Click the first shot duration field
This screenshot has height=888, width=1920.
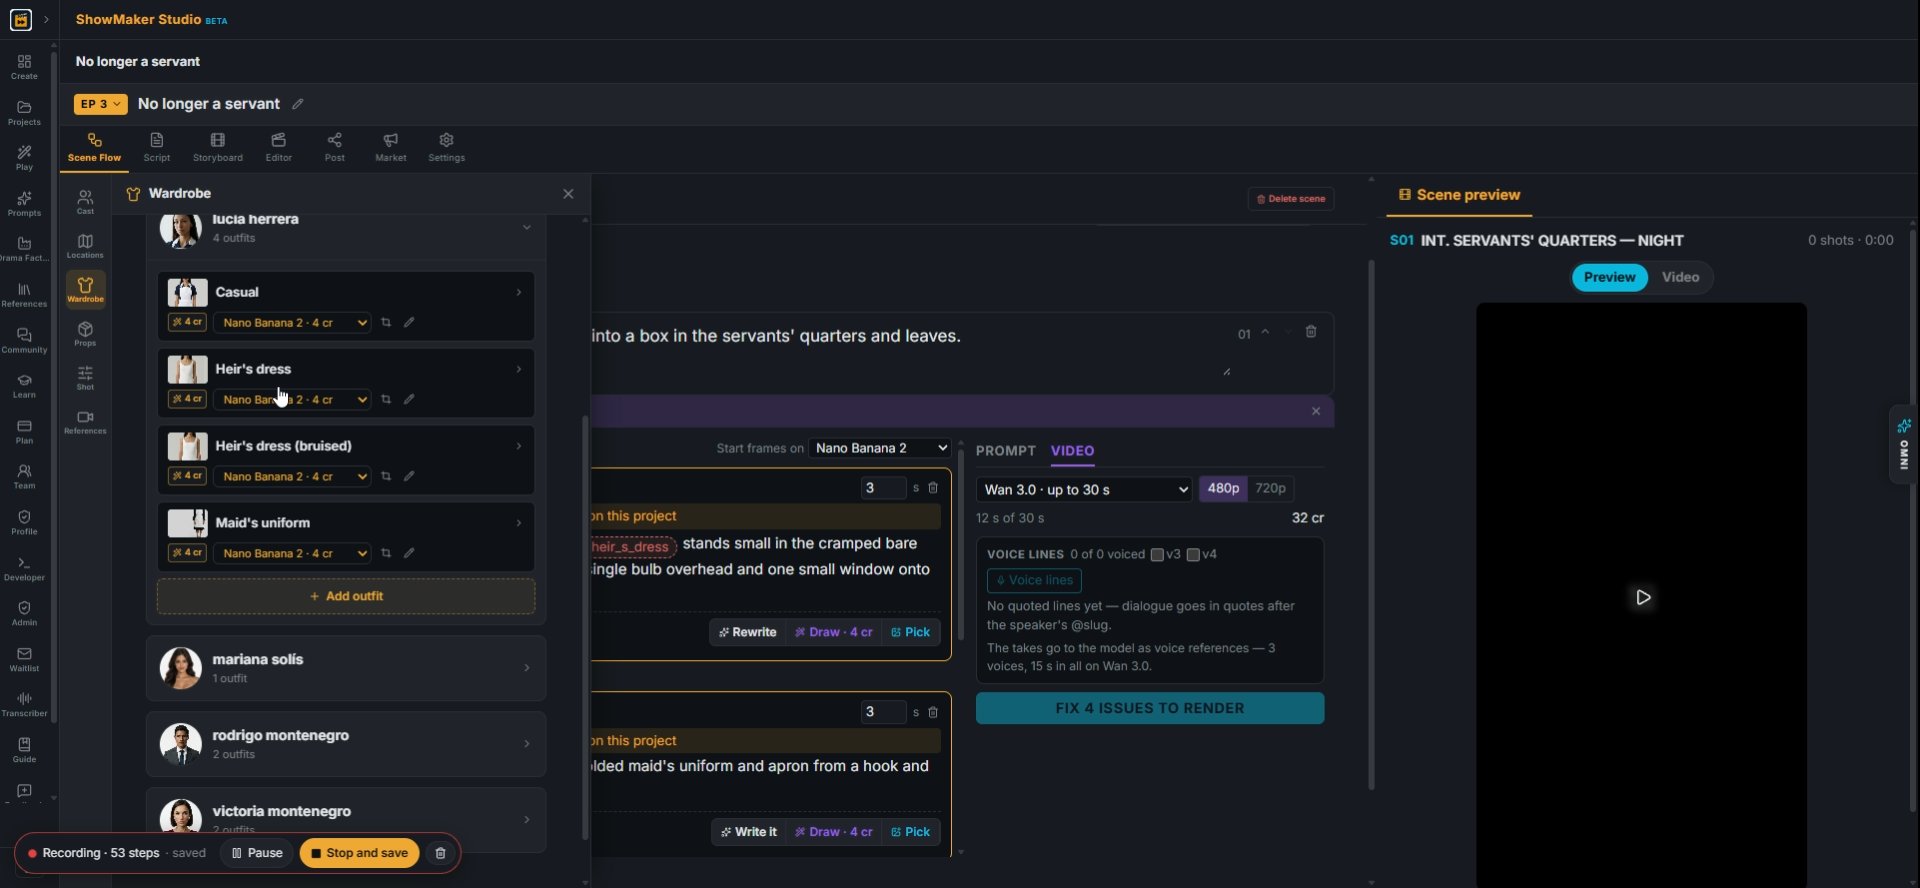click(883, 488)
